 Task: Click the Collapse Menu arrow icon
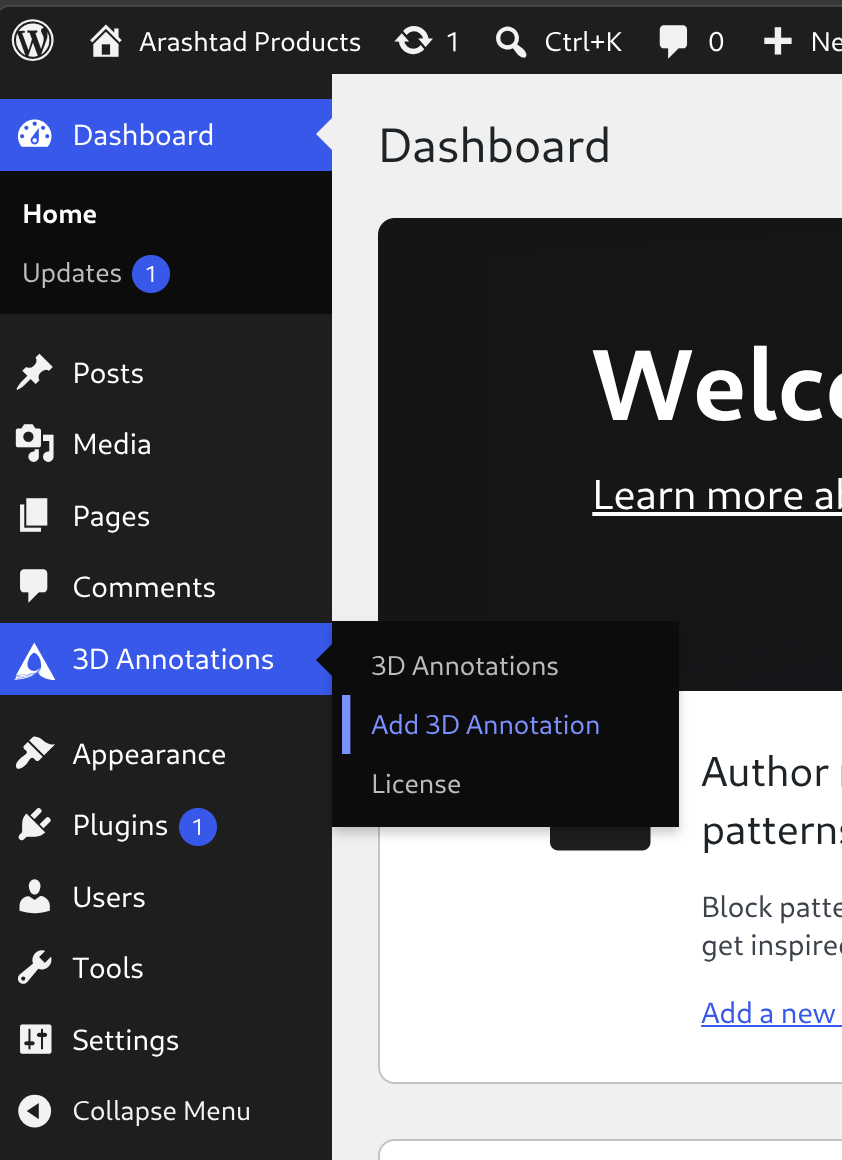pyautogui.click(x=35, y=1110)
